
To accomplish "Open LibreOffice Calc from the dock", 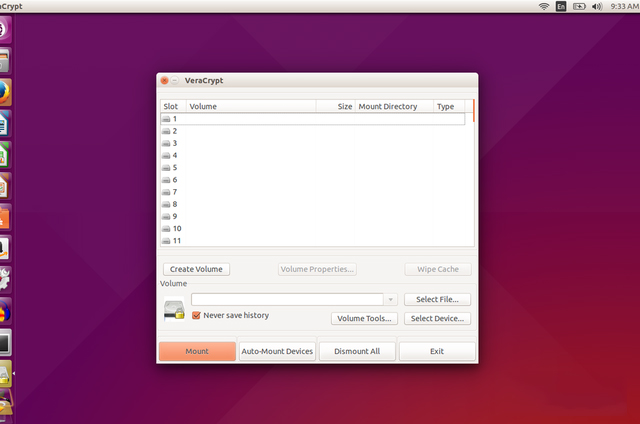I will [x=4, y=155].
